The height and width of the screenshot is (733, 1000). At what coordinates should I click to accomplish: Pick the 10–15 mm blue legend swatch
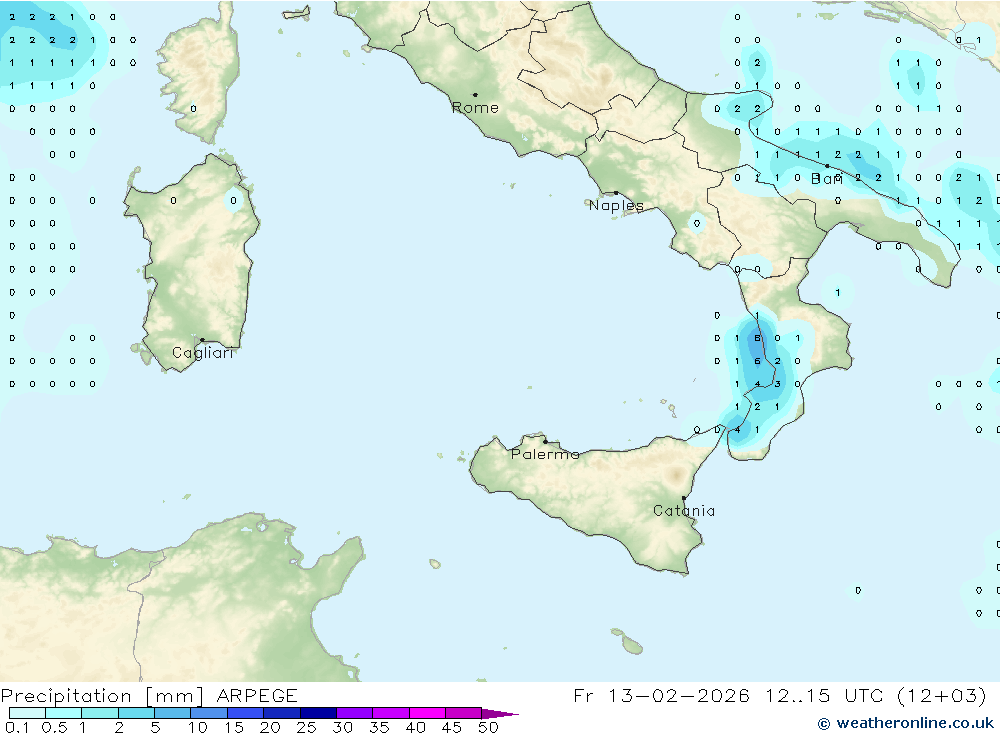coord(209,714)
